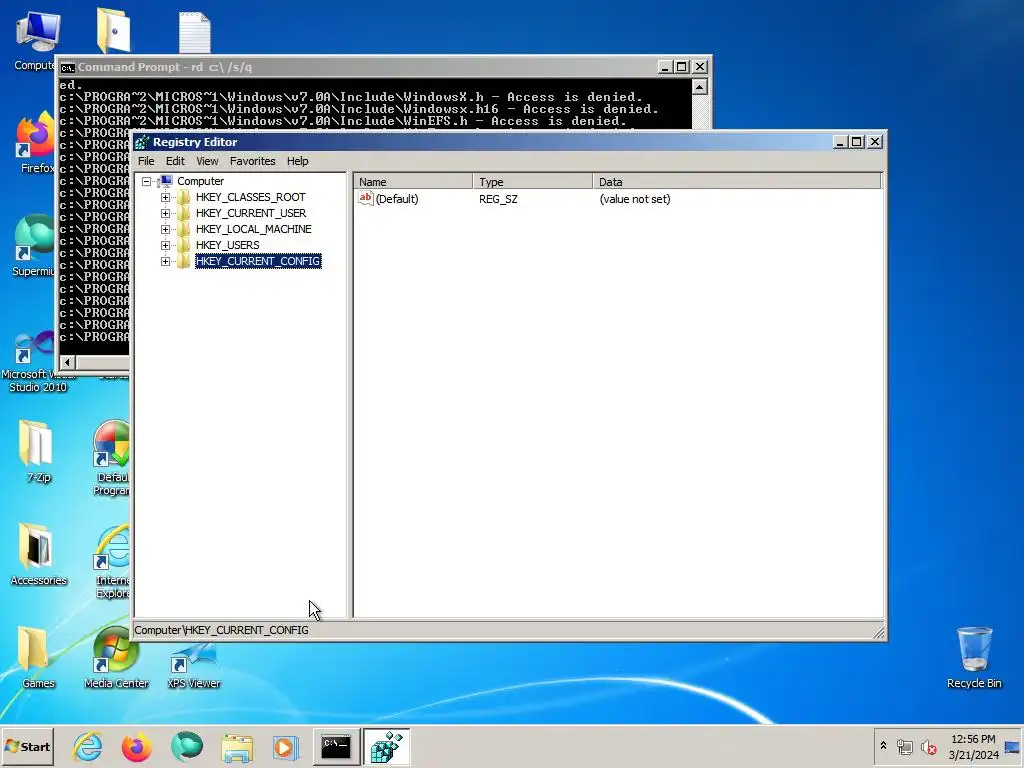1024x768 pixels.
Task: Select the Computer desktop icon
Action: [36, 40]
